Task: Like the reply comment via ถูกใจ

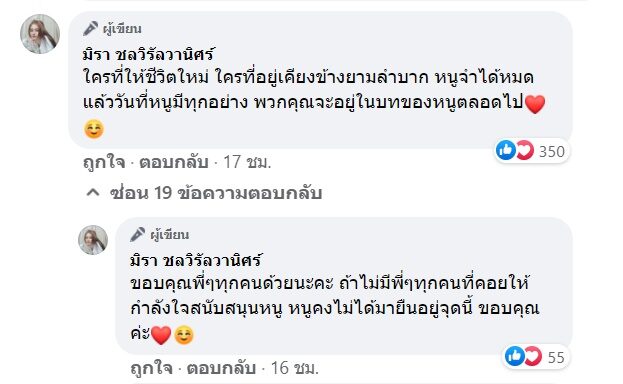Action: coord(151,368)
